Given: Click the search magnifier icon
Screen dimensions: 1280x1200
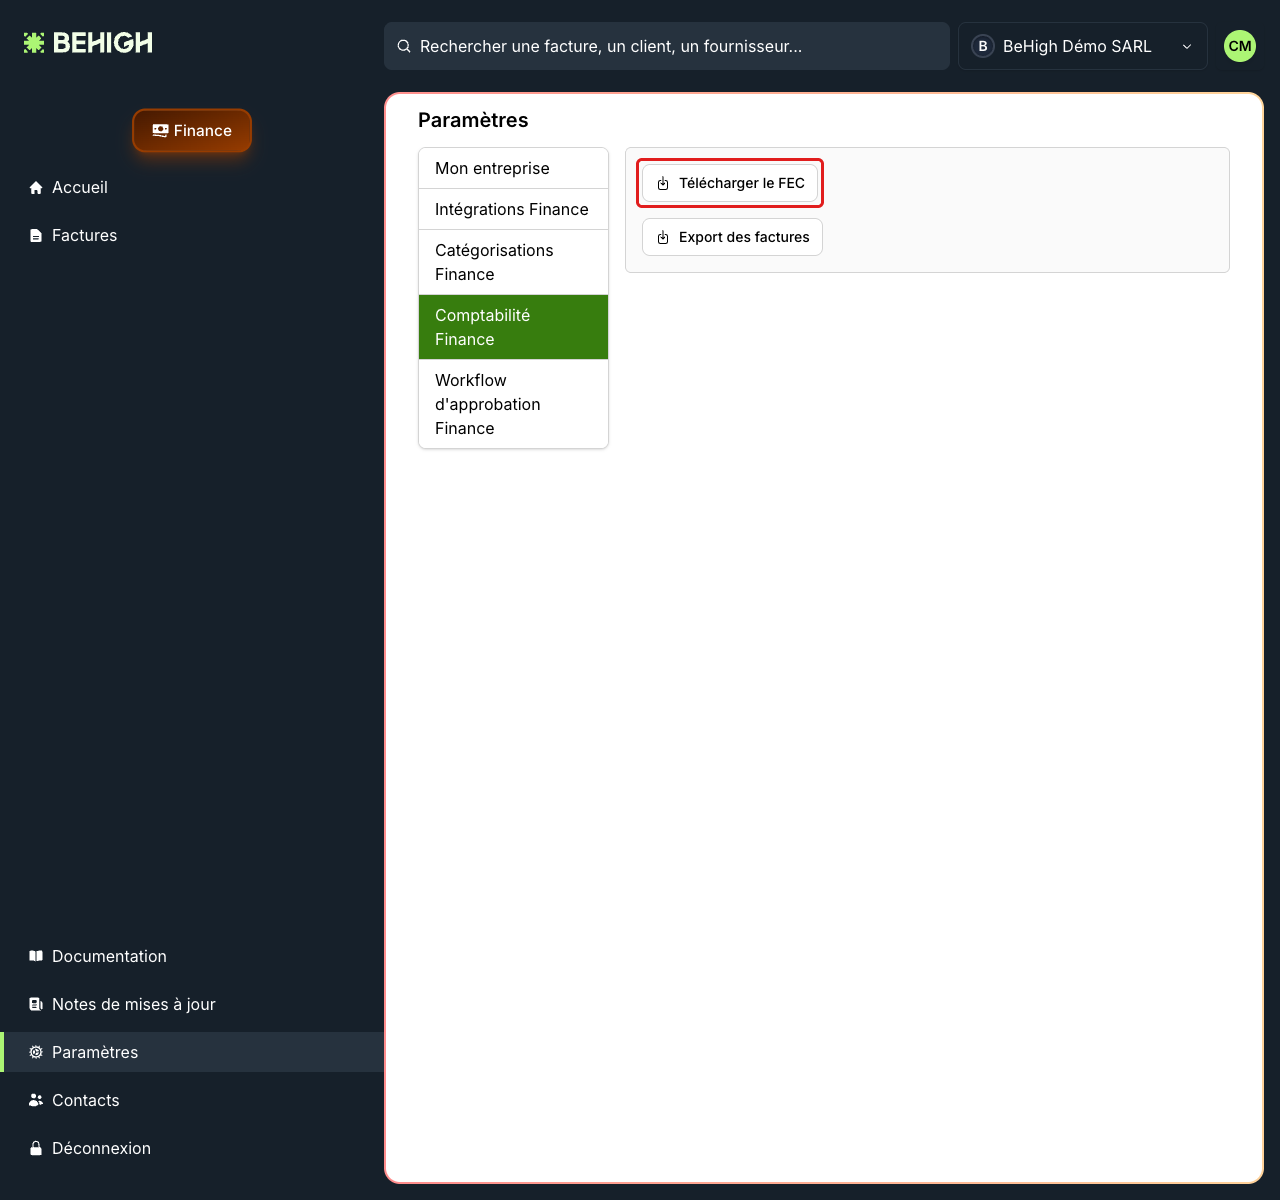Looking at the screenshot, I should [404, 46].
